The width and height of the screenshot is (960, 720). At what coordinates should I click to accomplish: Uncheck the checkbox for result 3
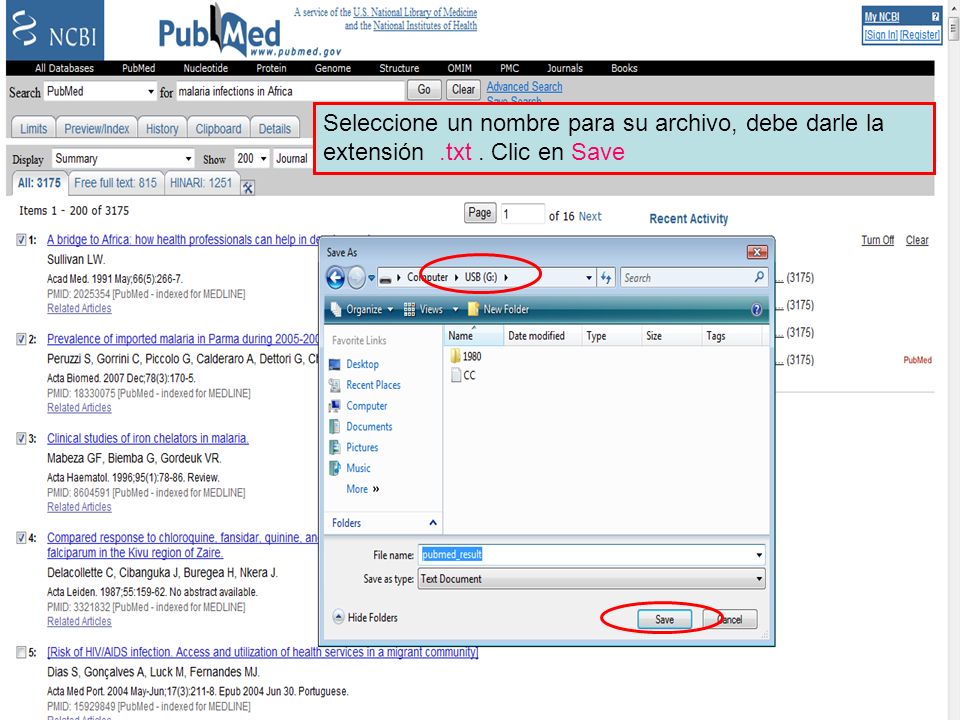[x=21, y=438]
